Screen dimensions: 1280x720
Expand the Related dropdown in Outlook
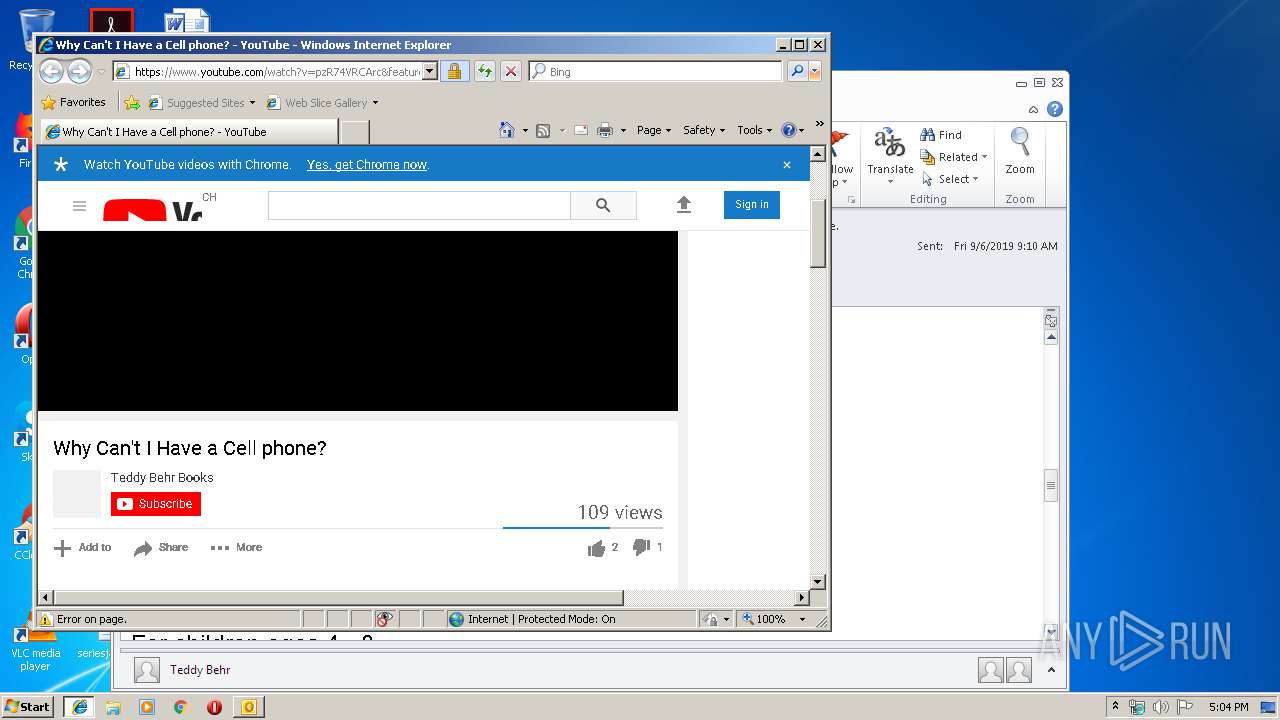984,157
